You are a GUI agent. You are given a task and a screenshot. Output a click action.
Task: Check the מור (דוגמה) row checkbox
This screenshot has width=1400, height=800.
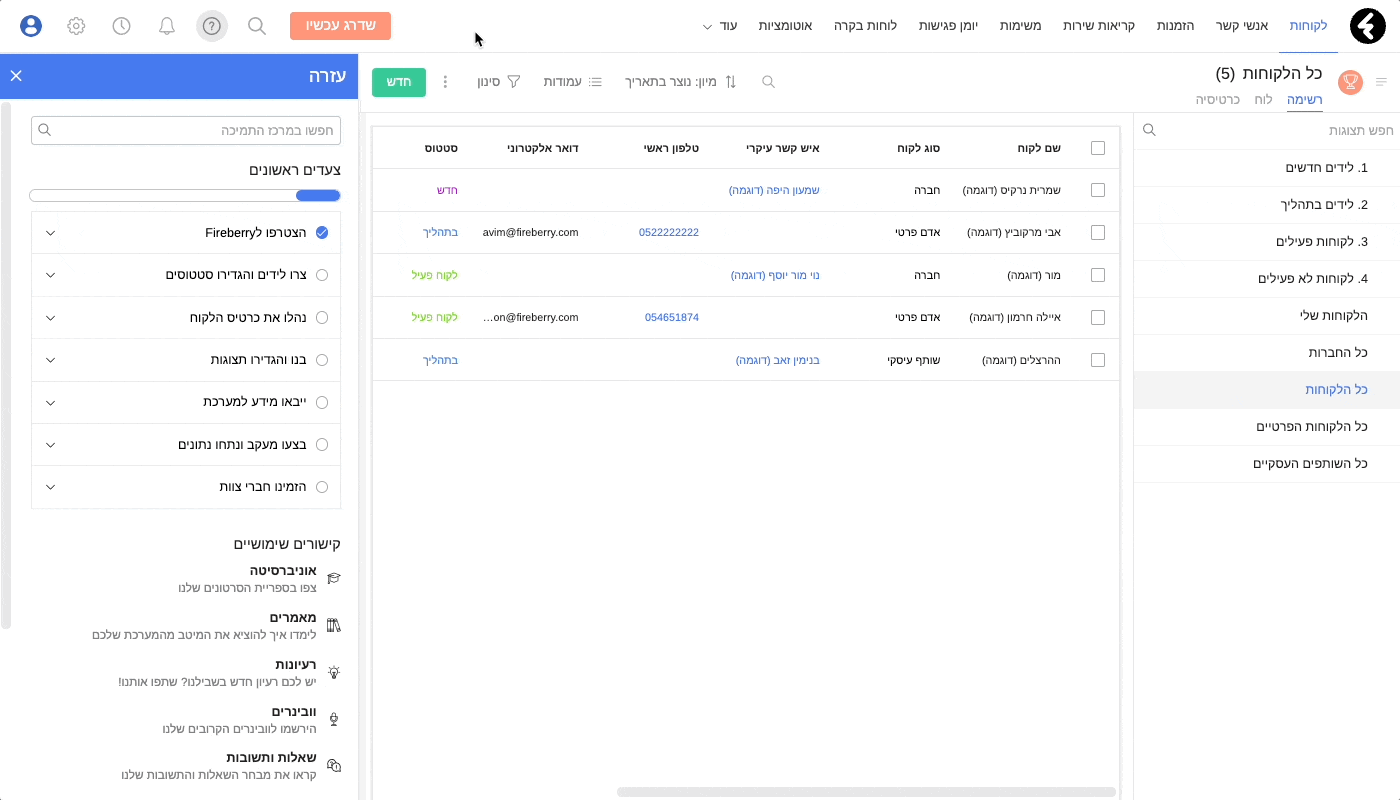[1098, 275]
